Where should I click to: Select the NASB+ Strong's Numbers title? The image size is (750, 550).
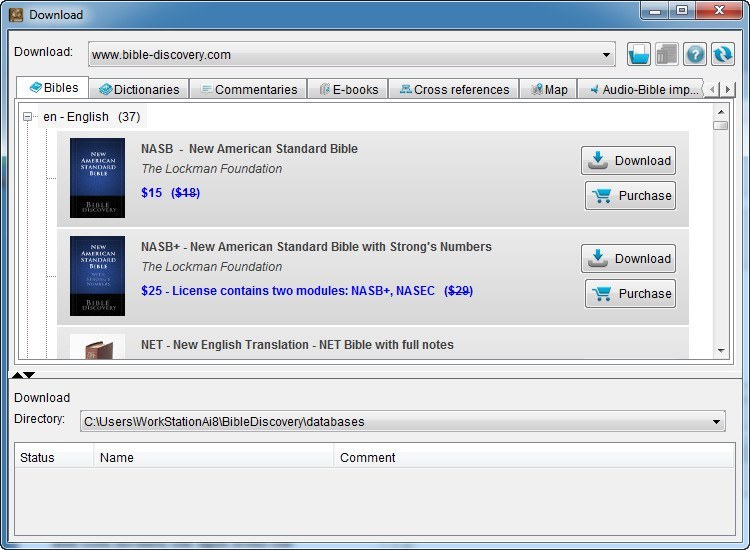316,247
